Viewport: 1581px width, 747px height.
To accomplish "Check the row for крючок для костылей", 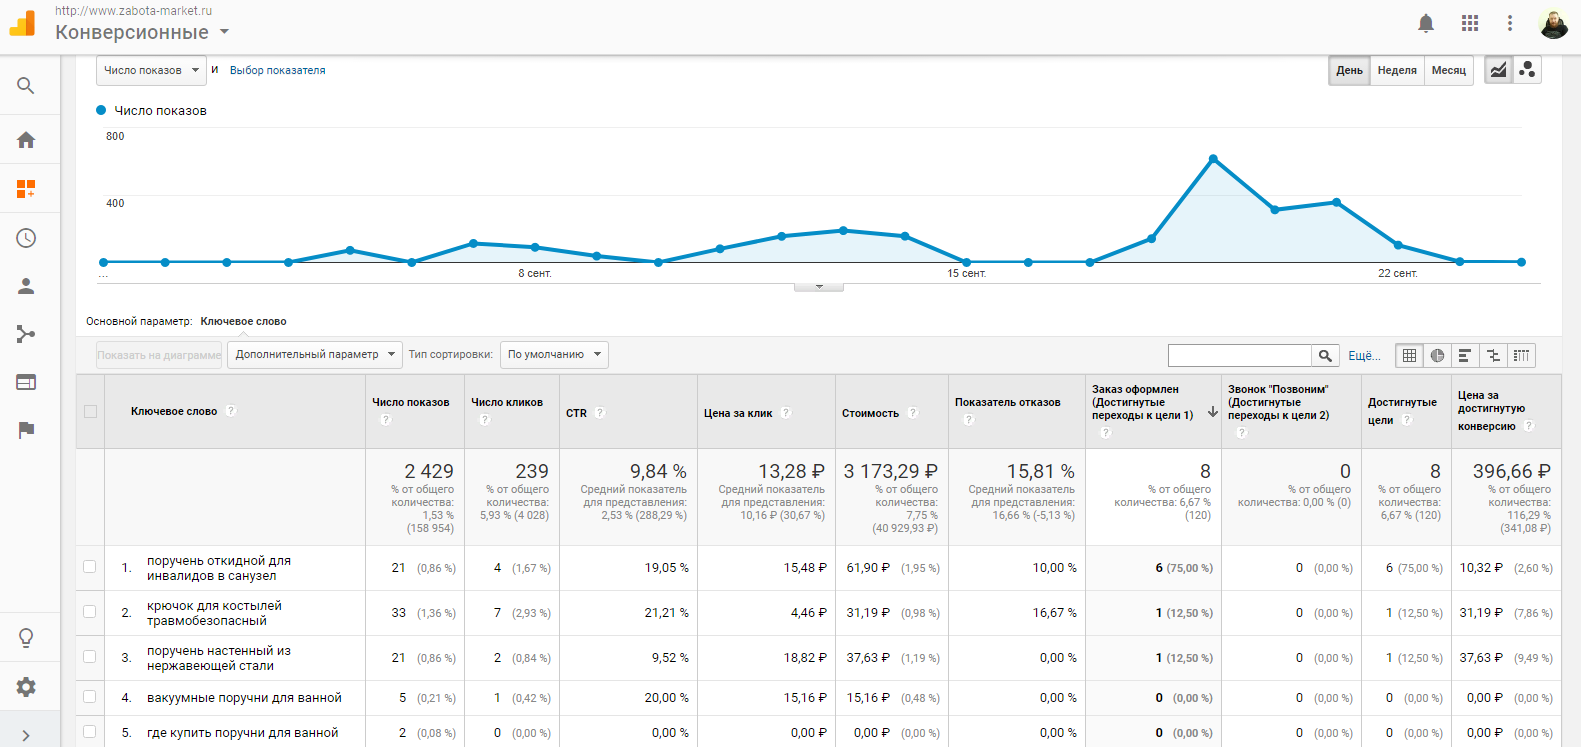I will point(90,612).
